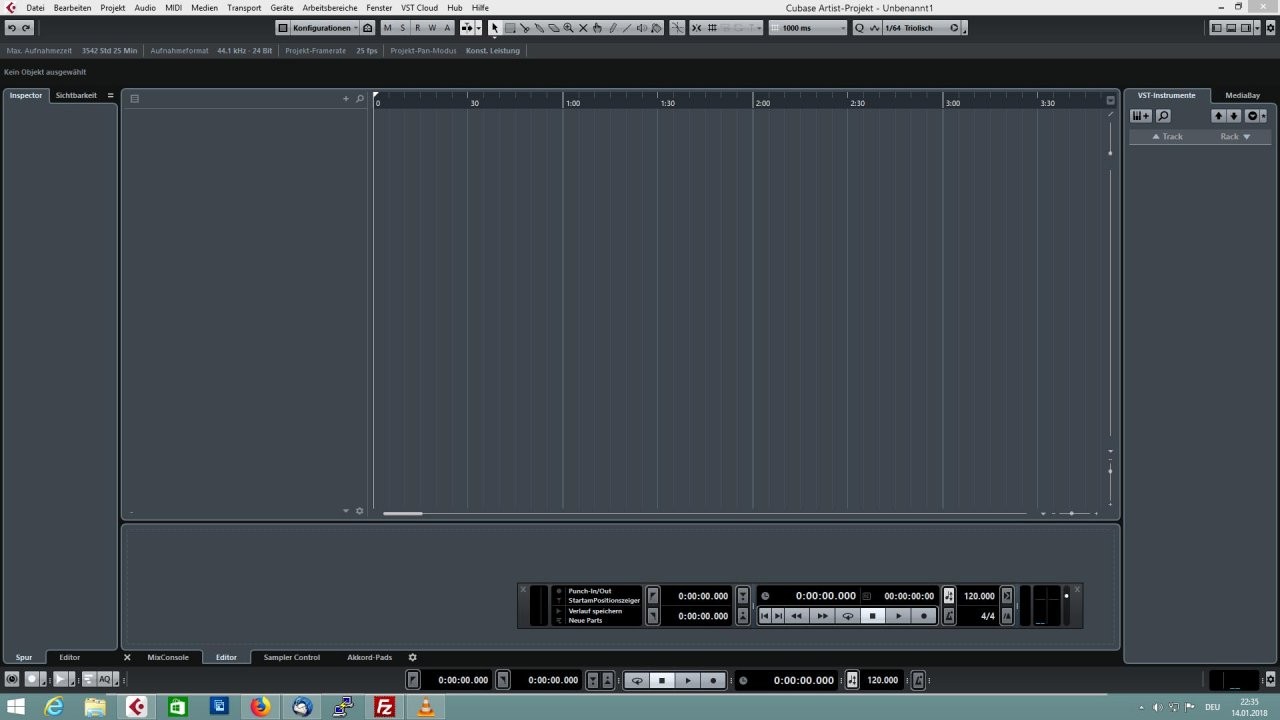The image size is (1280, 720).
Task: Select the Zoom magnifier tool
Action: coord(568,28)
